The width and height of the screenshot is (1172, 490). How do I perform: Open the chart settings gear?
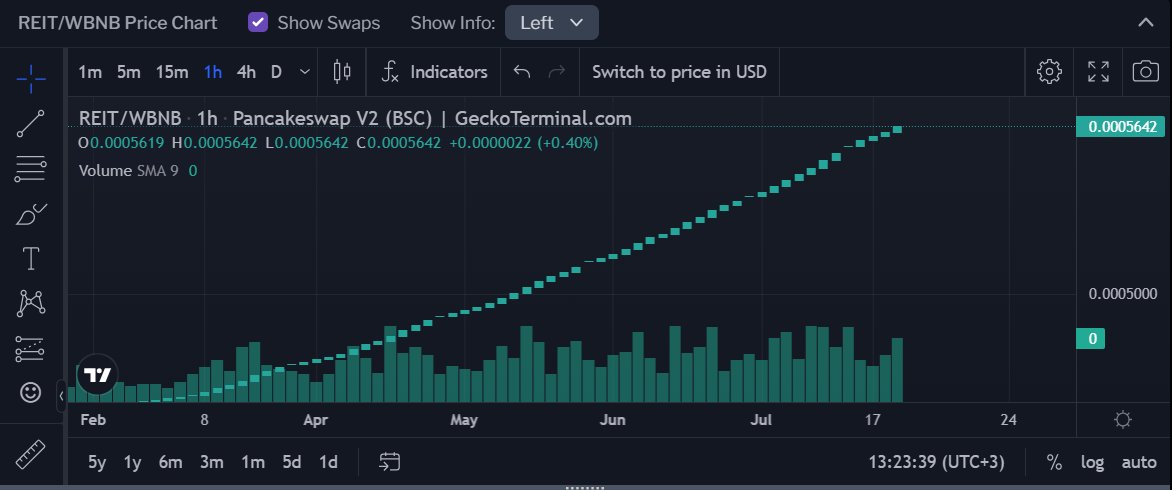tap(1049, 72)
